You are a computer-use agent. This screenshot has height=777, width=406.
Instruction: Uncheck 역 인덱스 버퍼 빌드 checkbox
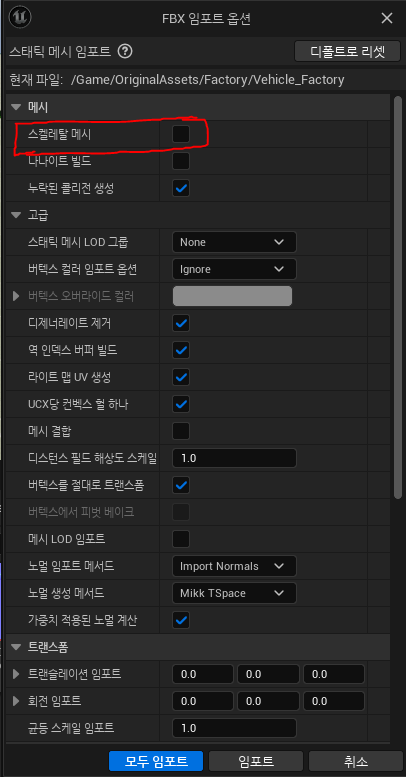[181, 350]
